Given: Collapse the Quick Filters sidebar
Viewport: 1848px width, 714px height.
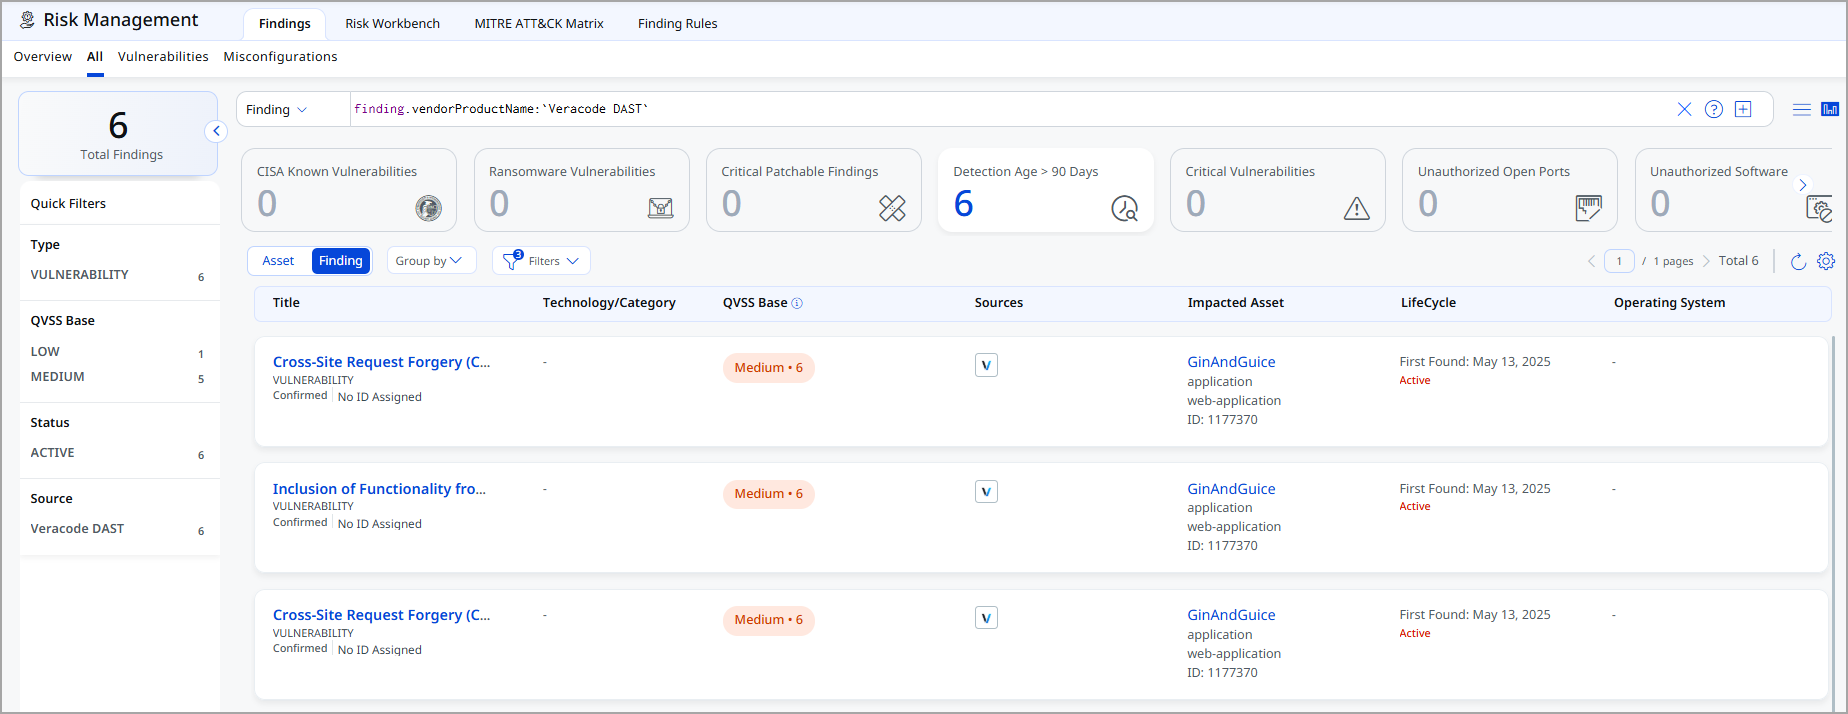Looking at the screenshot, I should tap(216, 131).
